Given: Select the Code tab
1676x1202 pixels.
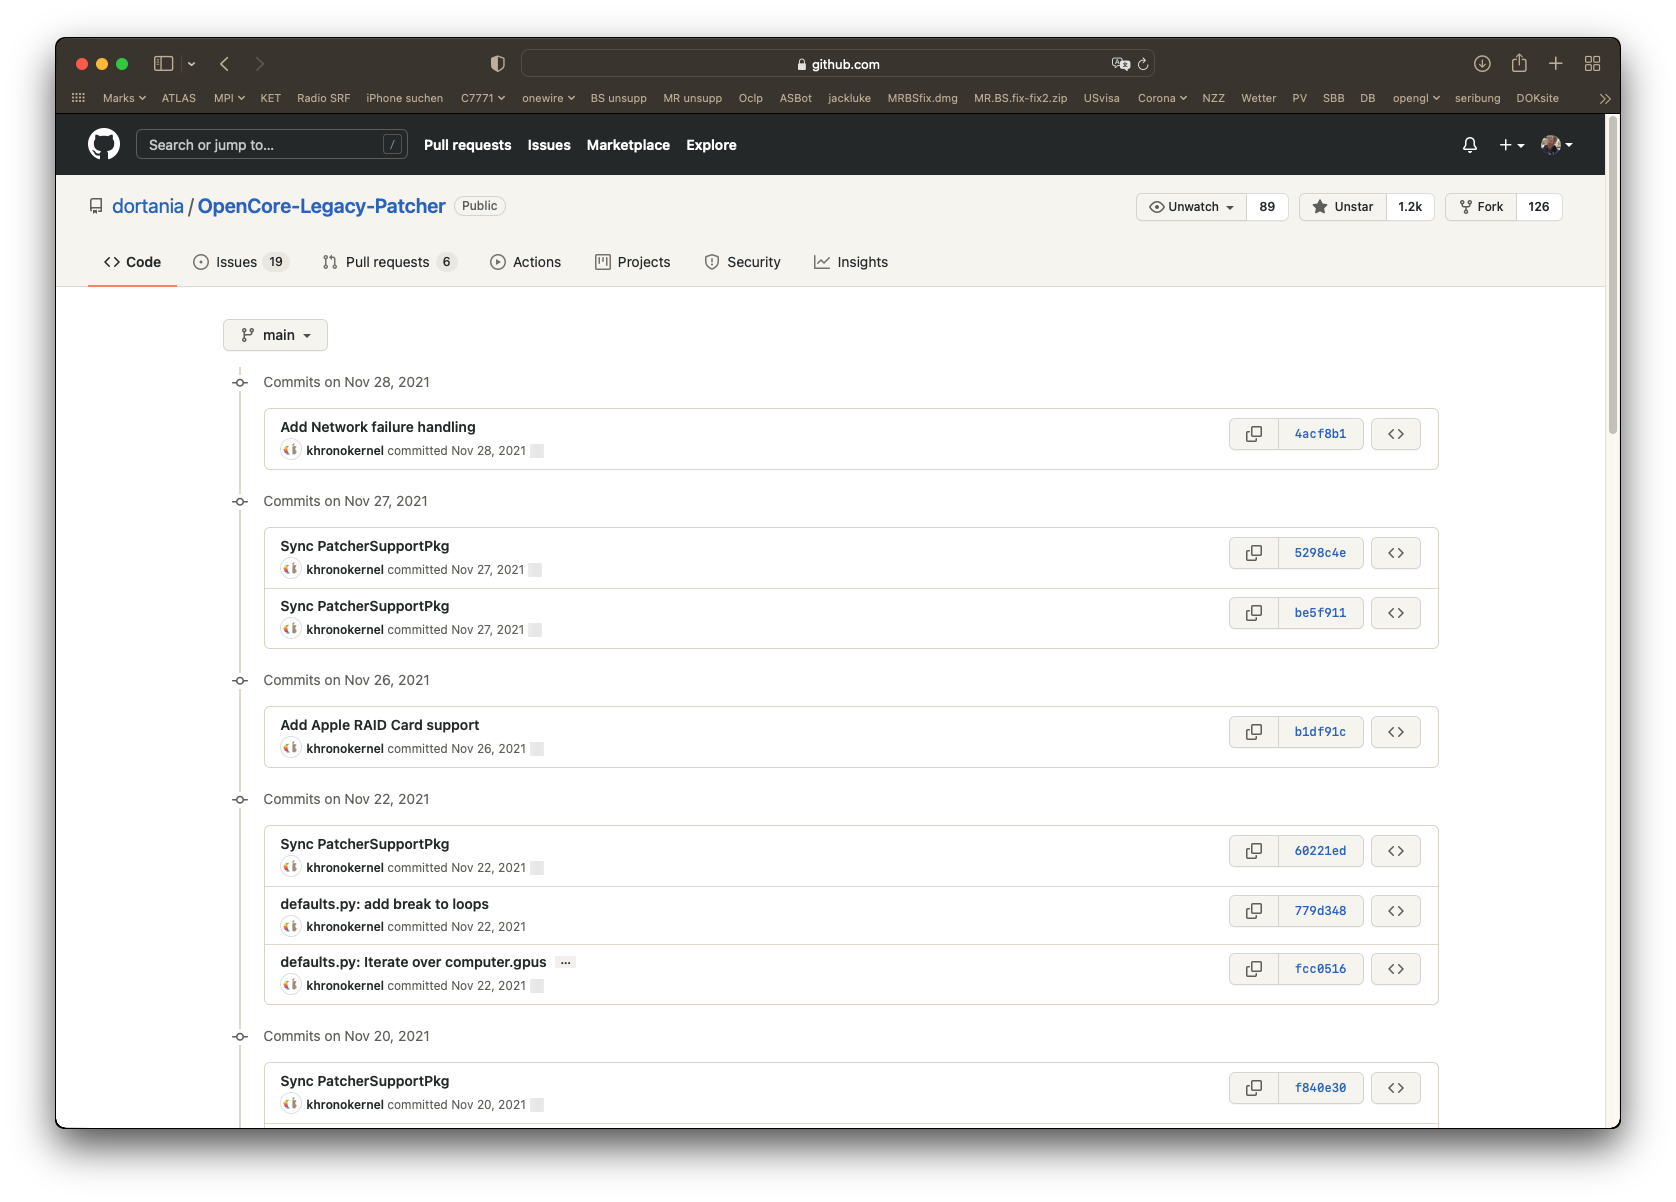Looking at the screenshot, I should (132, 262).
